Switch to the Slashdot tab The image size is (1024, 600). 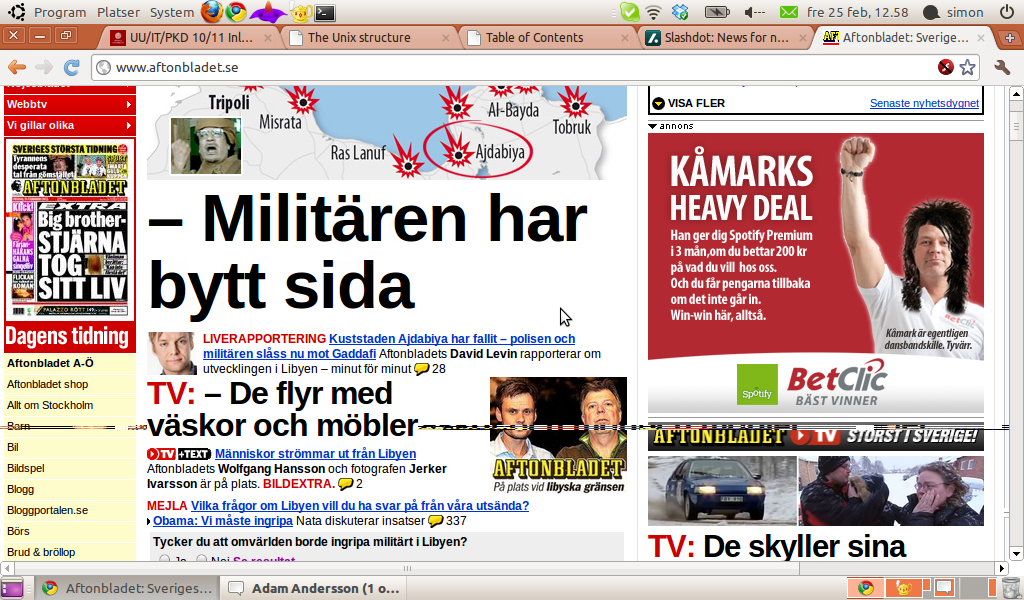tap(718, 38)
